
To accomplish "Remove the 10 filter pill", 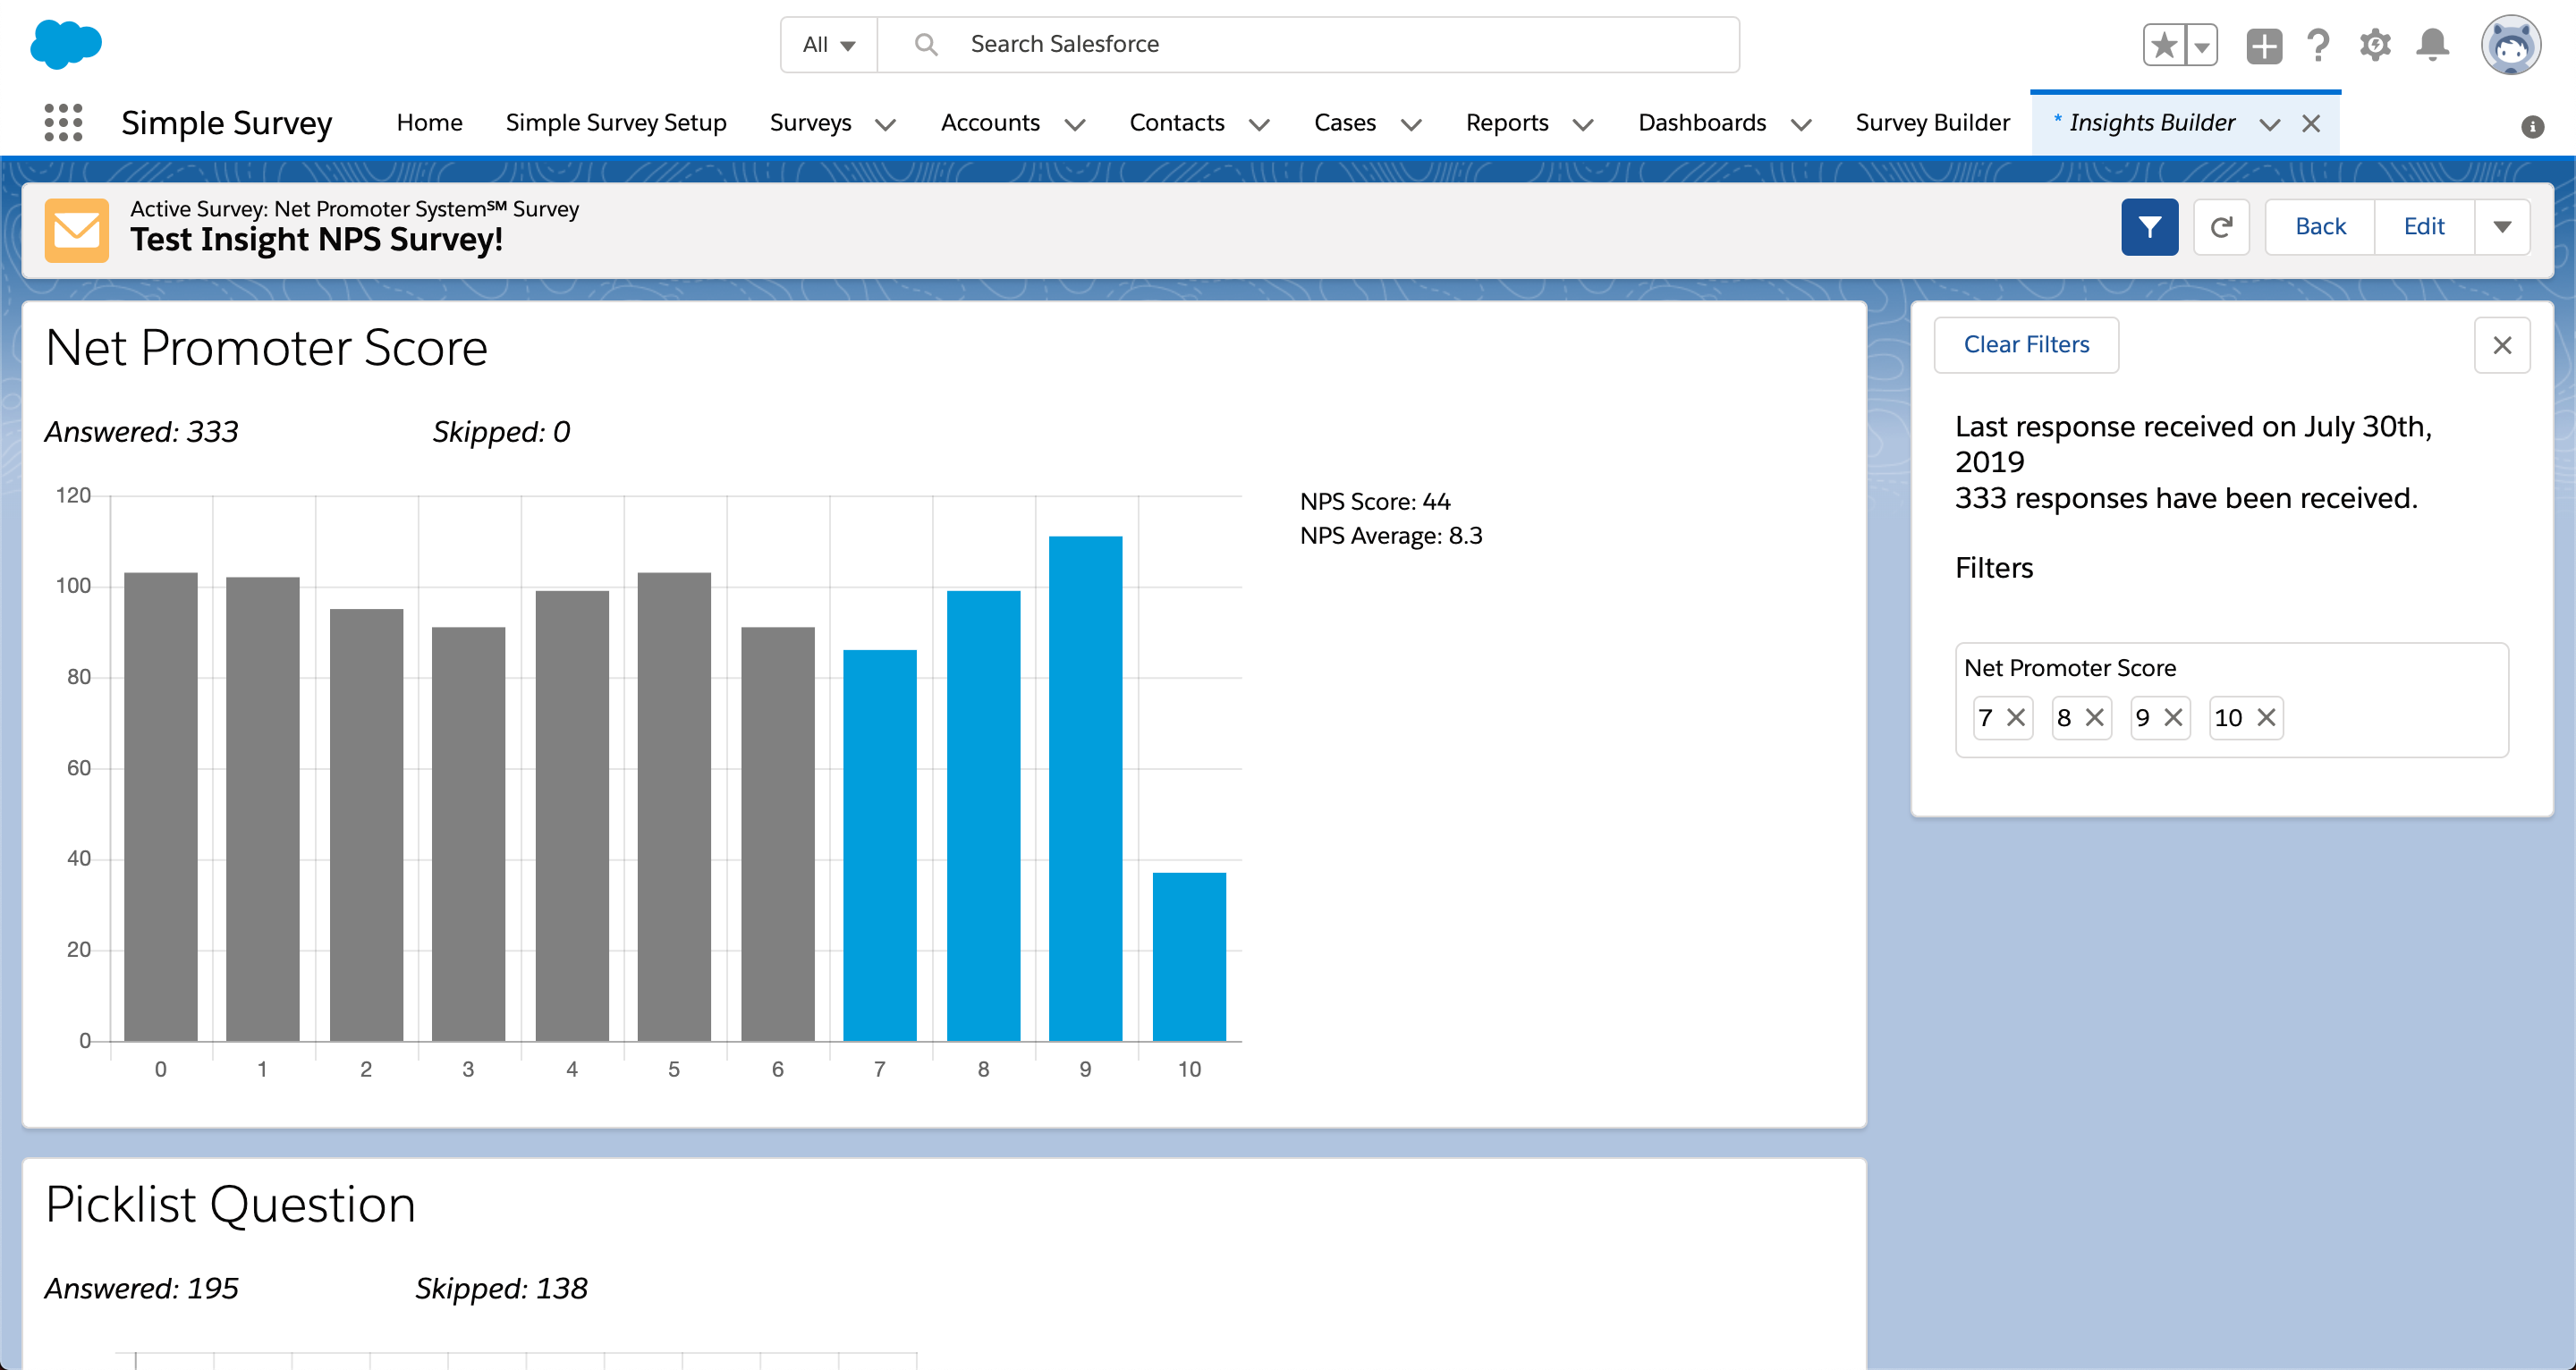I will click(x=2266, y=717).
